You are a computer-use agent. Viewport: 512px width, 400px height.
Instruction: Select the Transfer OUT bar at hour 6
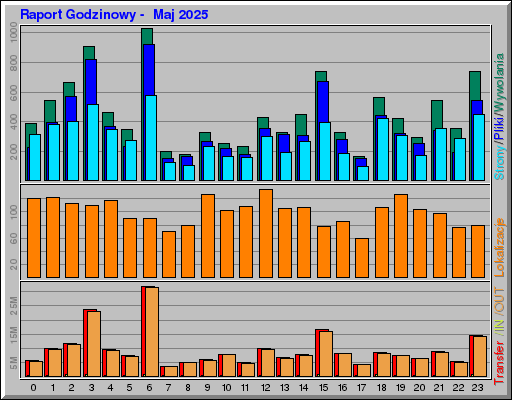point(152,332)
